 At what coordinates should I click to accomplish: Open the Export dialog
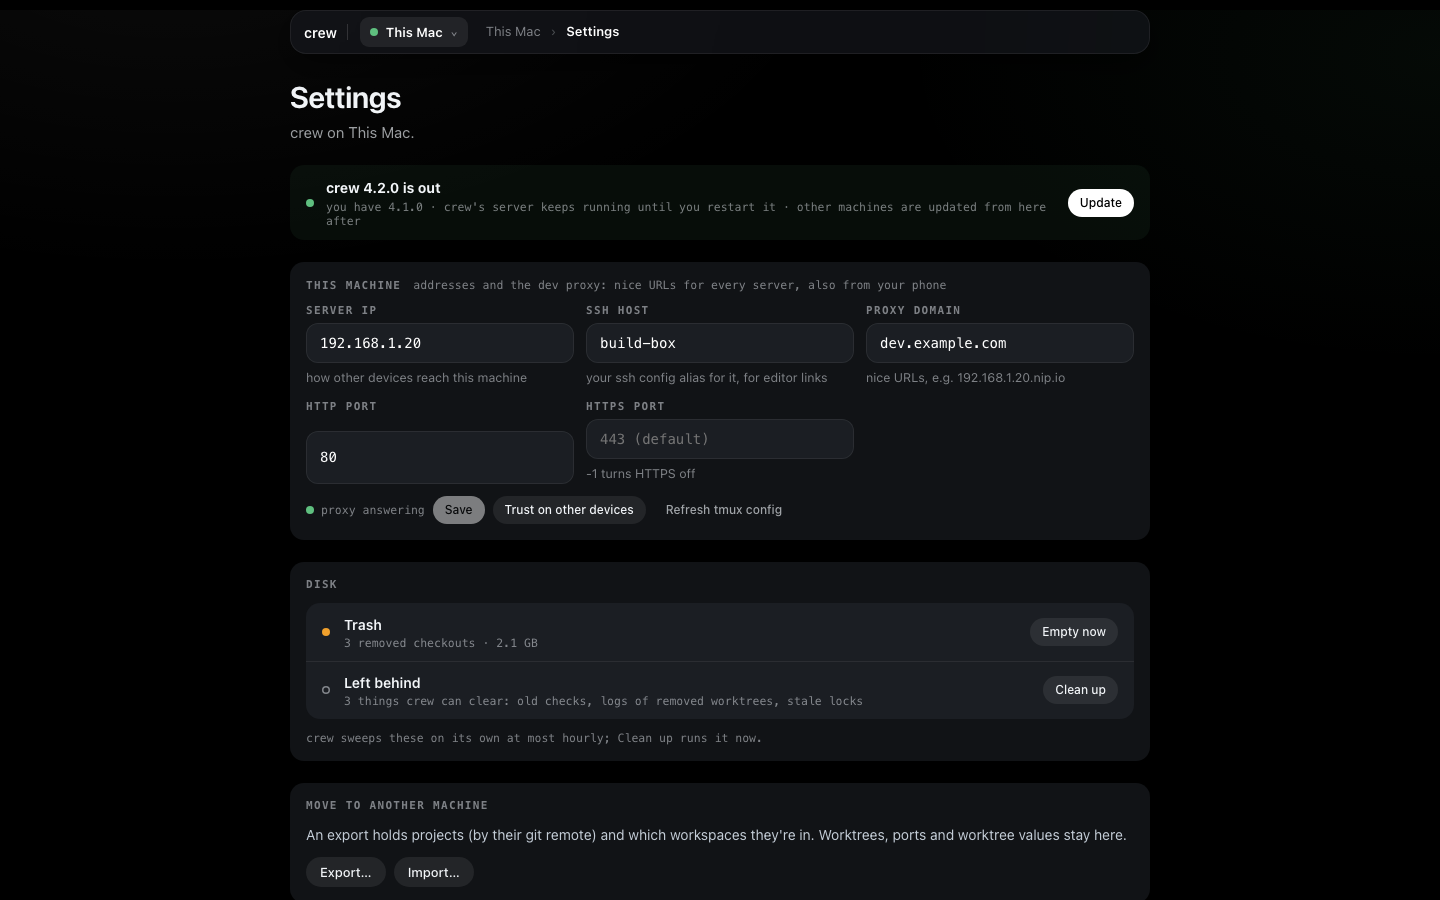(x=346, y=873)
